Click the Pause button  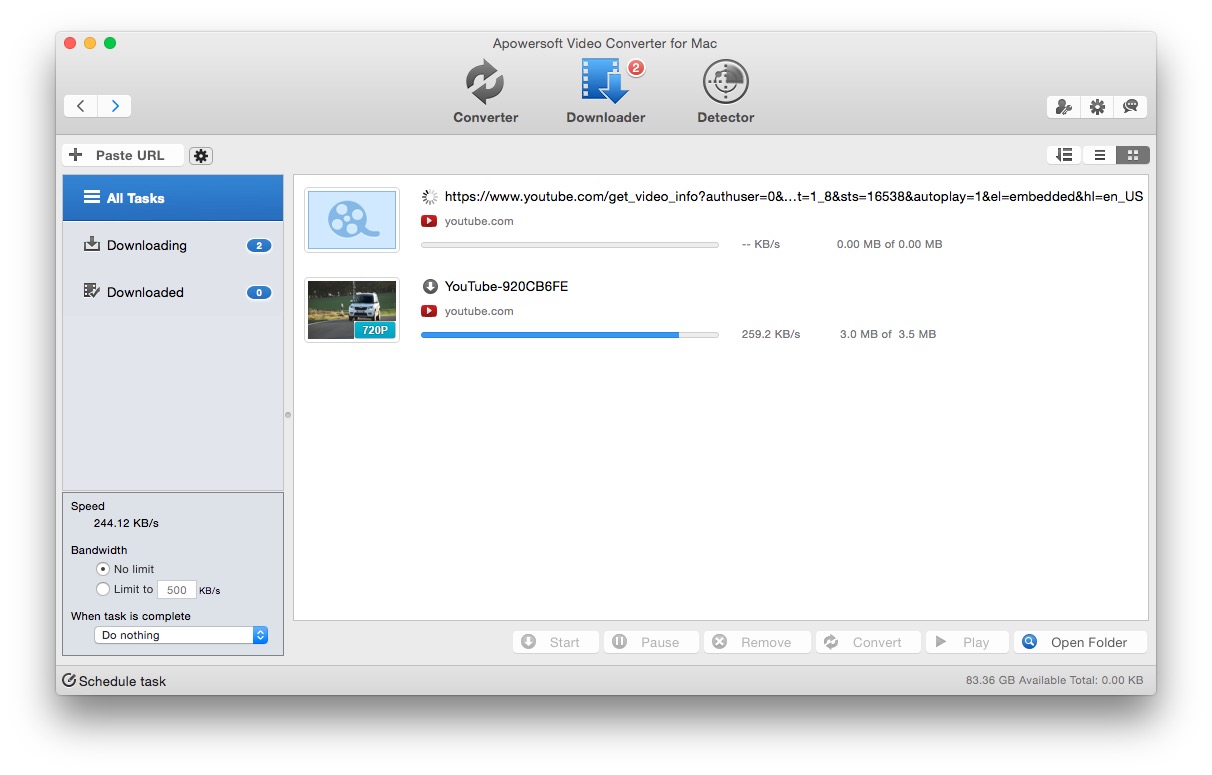point(652,642)
